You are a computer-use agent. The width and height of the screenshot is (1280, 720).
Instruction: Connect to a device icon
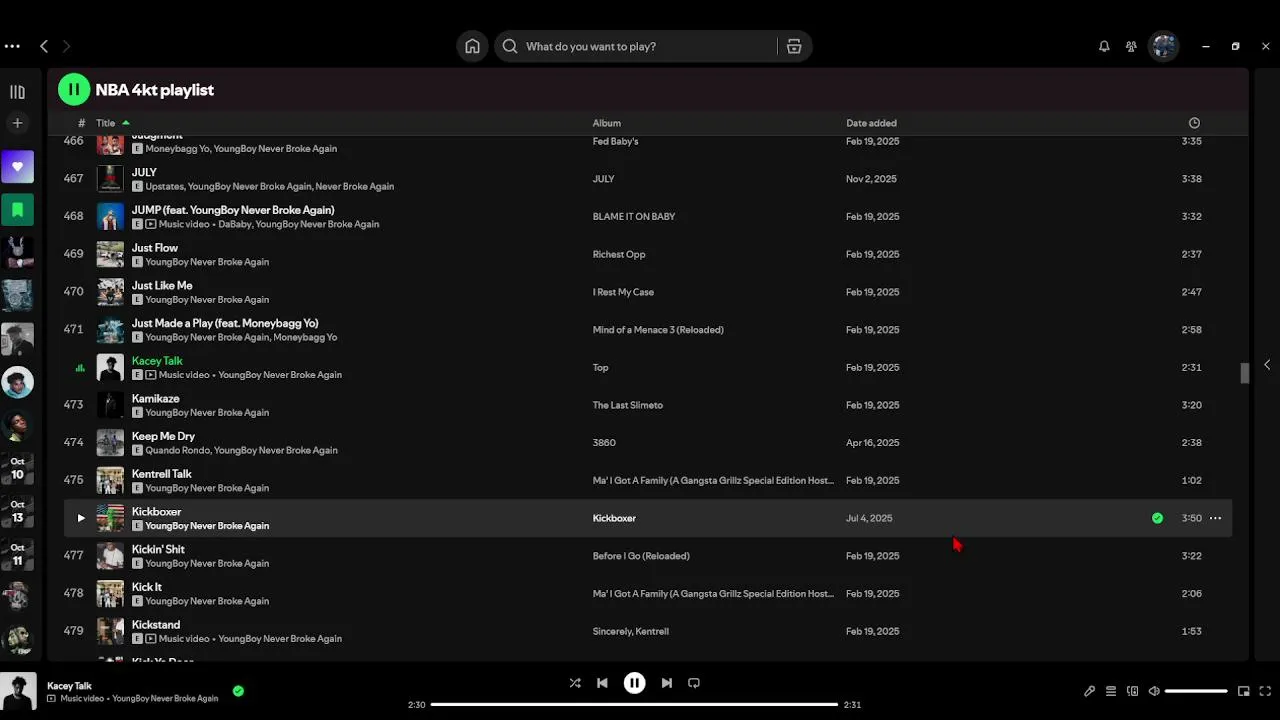tap(1132, 691)
